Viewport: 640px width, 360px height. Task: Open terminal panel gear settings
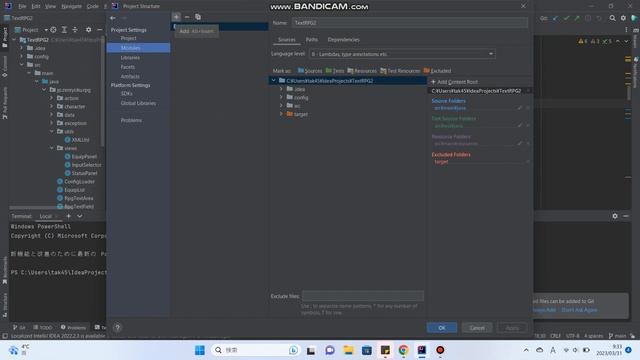(615, 216)
